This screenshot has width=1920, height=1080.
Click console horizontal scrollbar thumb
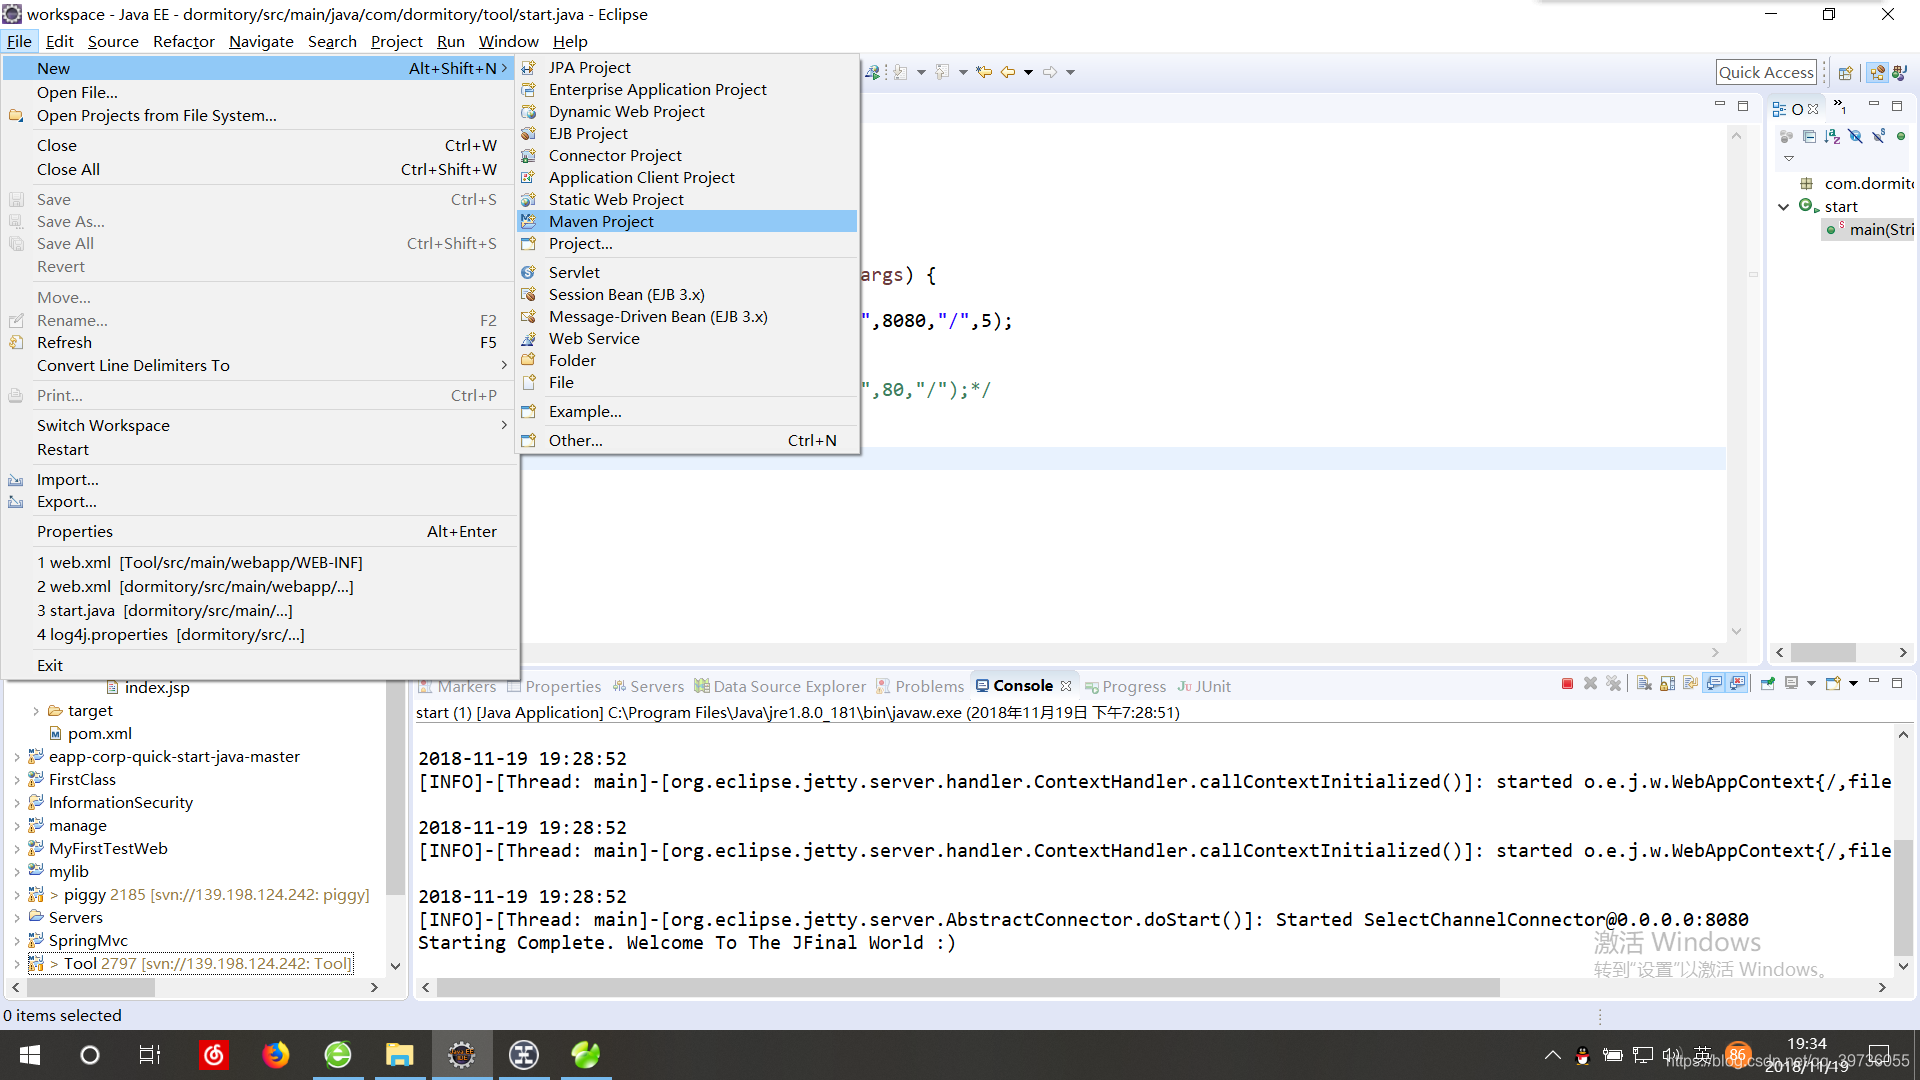coord(968,988)
